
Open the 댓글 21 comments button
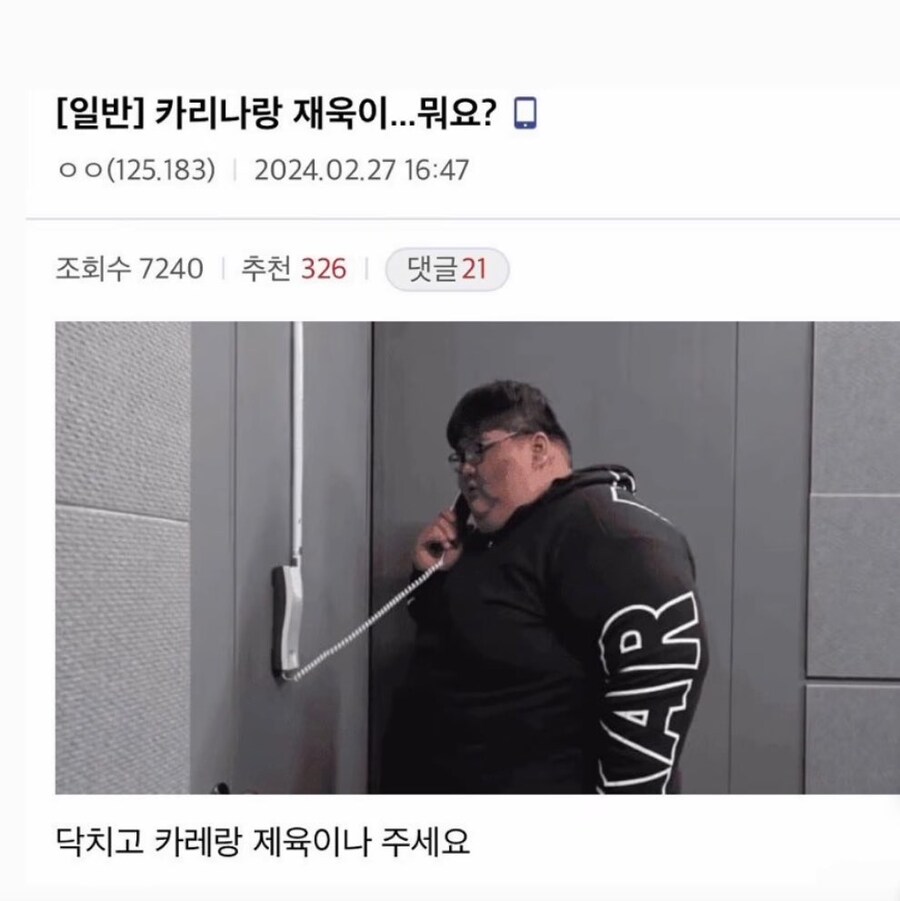tap(447, 269)
